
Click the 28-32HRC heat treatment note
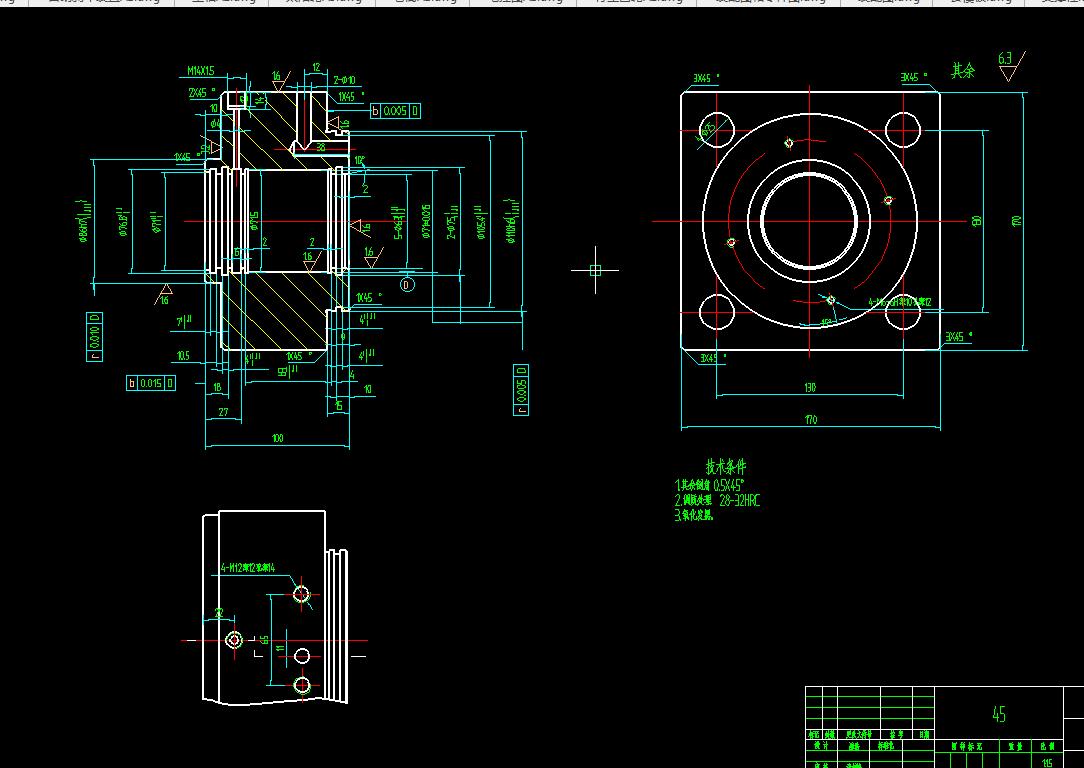[x=717, y=500]
